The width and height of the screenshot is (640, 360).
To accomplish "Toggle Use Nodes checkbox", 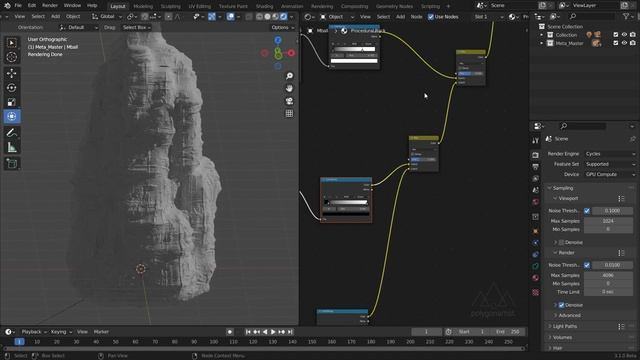I will point(431,17).
